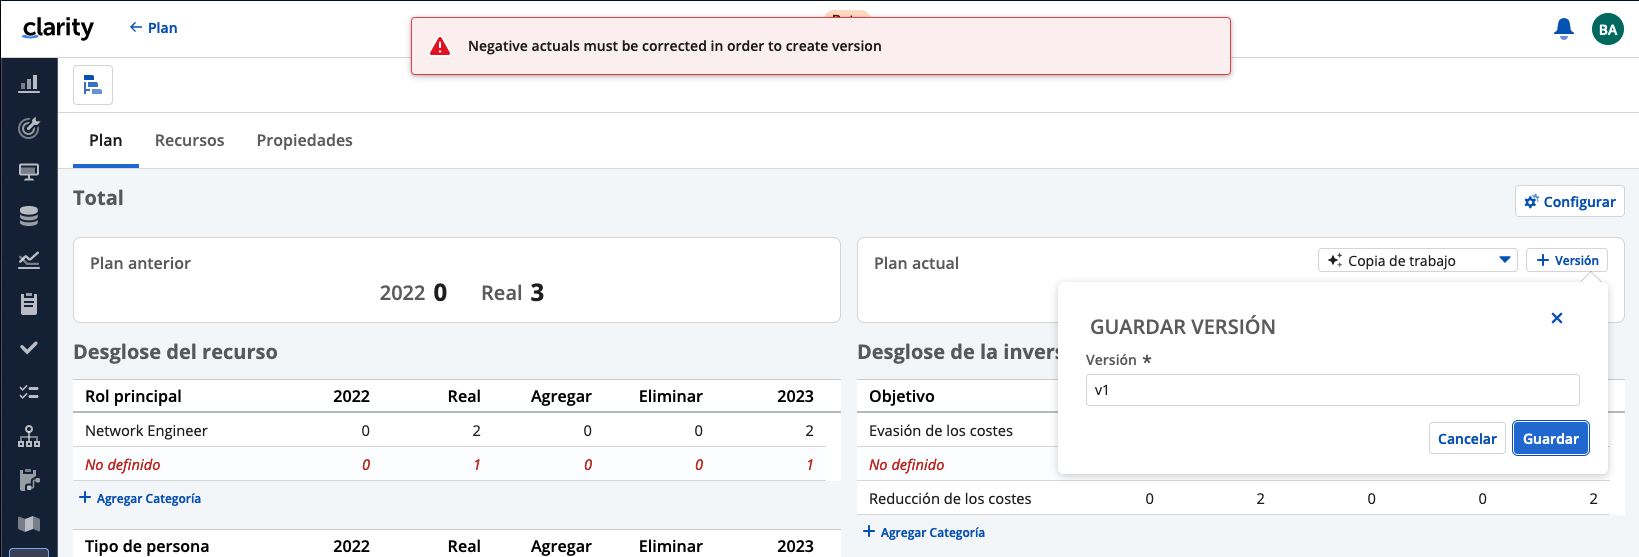Open the Gantt view toolbar icon

coord(93,85)
